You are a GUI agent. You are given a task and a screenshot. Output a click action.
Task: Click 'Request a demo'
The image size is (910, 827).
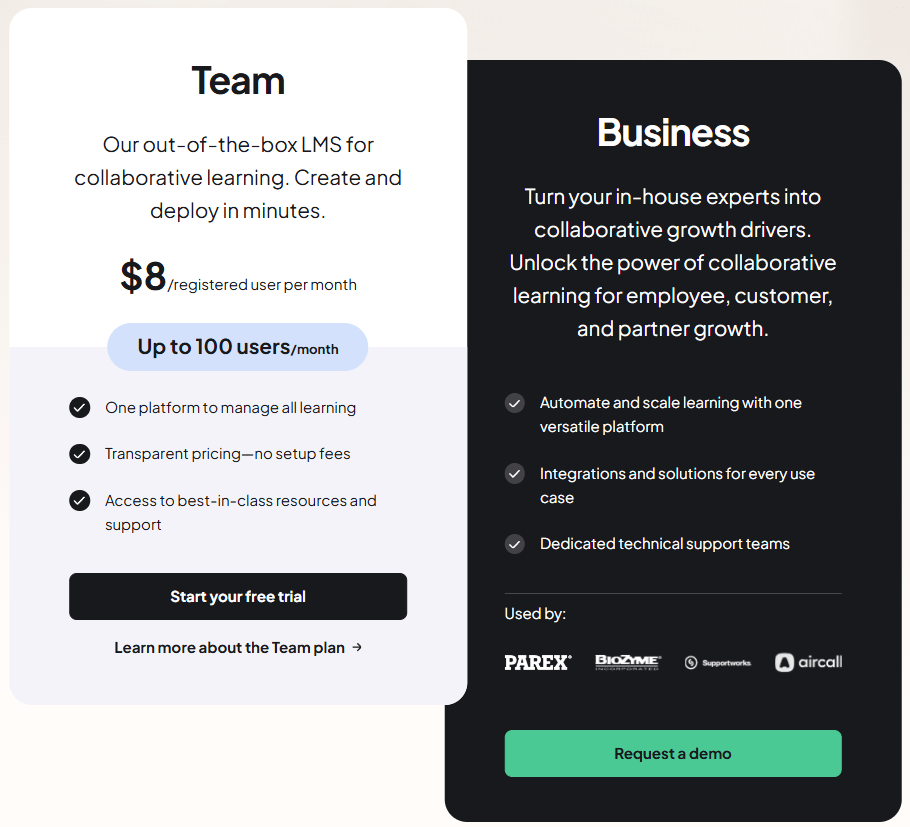(672, 753)
